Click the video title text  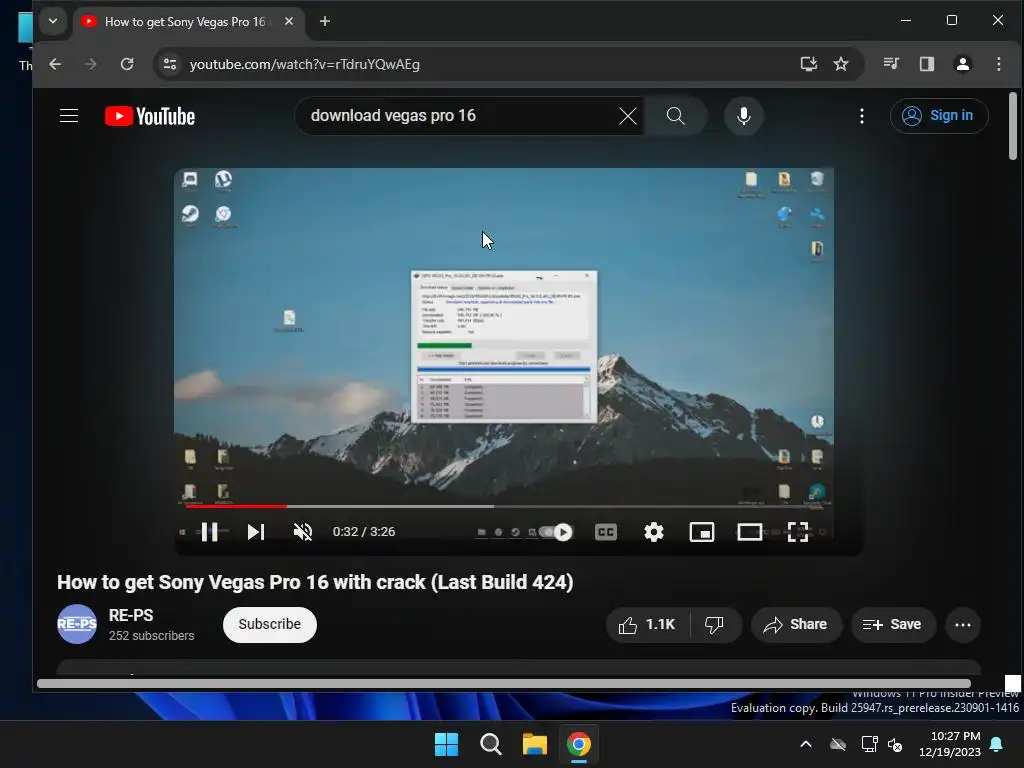coord(315,582)
